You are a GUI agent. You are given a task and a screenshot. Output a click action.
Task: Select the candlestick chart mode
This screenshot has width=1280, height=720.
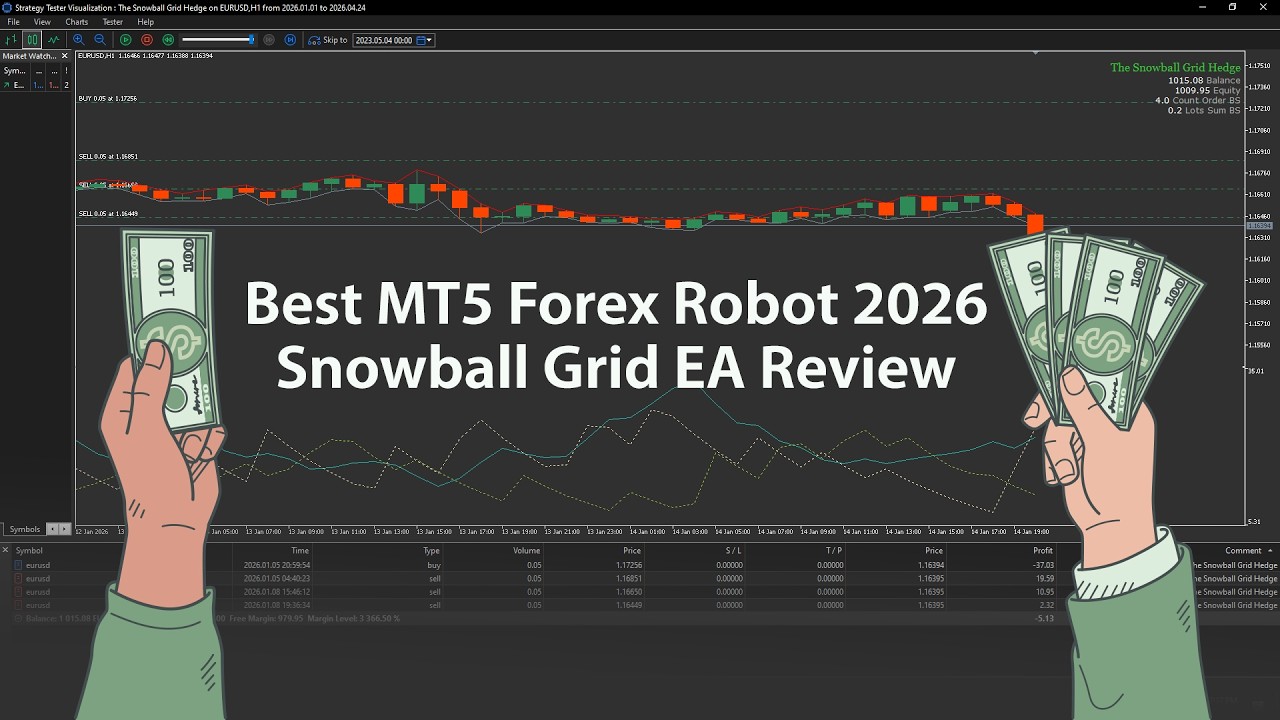(x=32, y=40)
